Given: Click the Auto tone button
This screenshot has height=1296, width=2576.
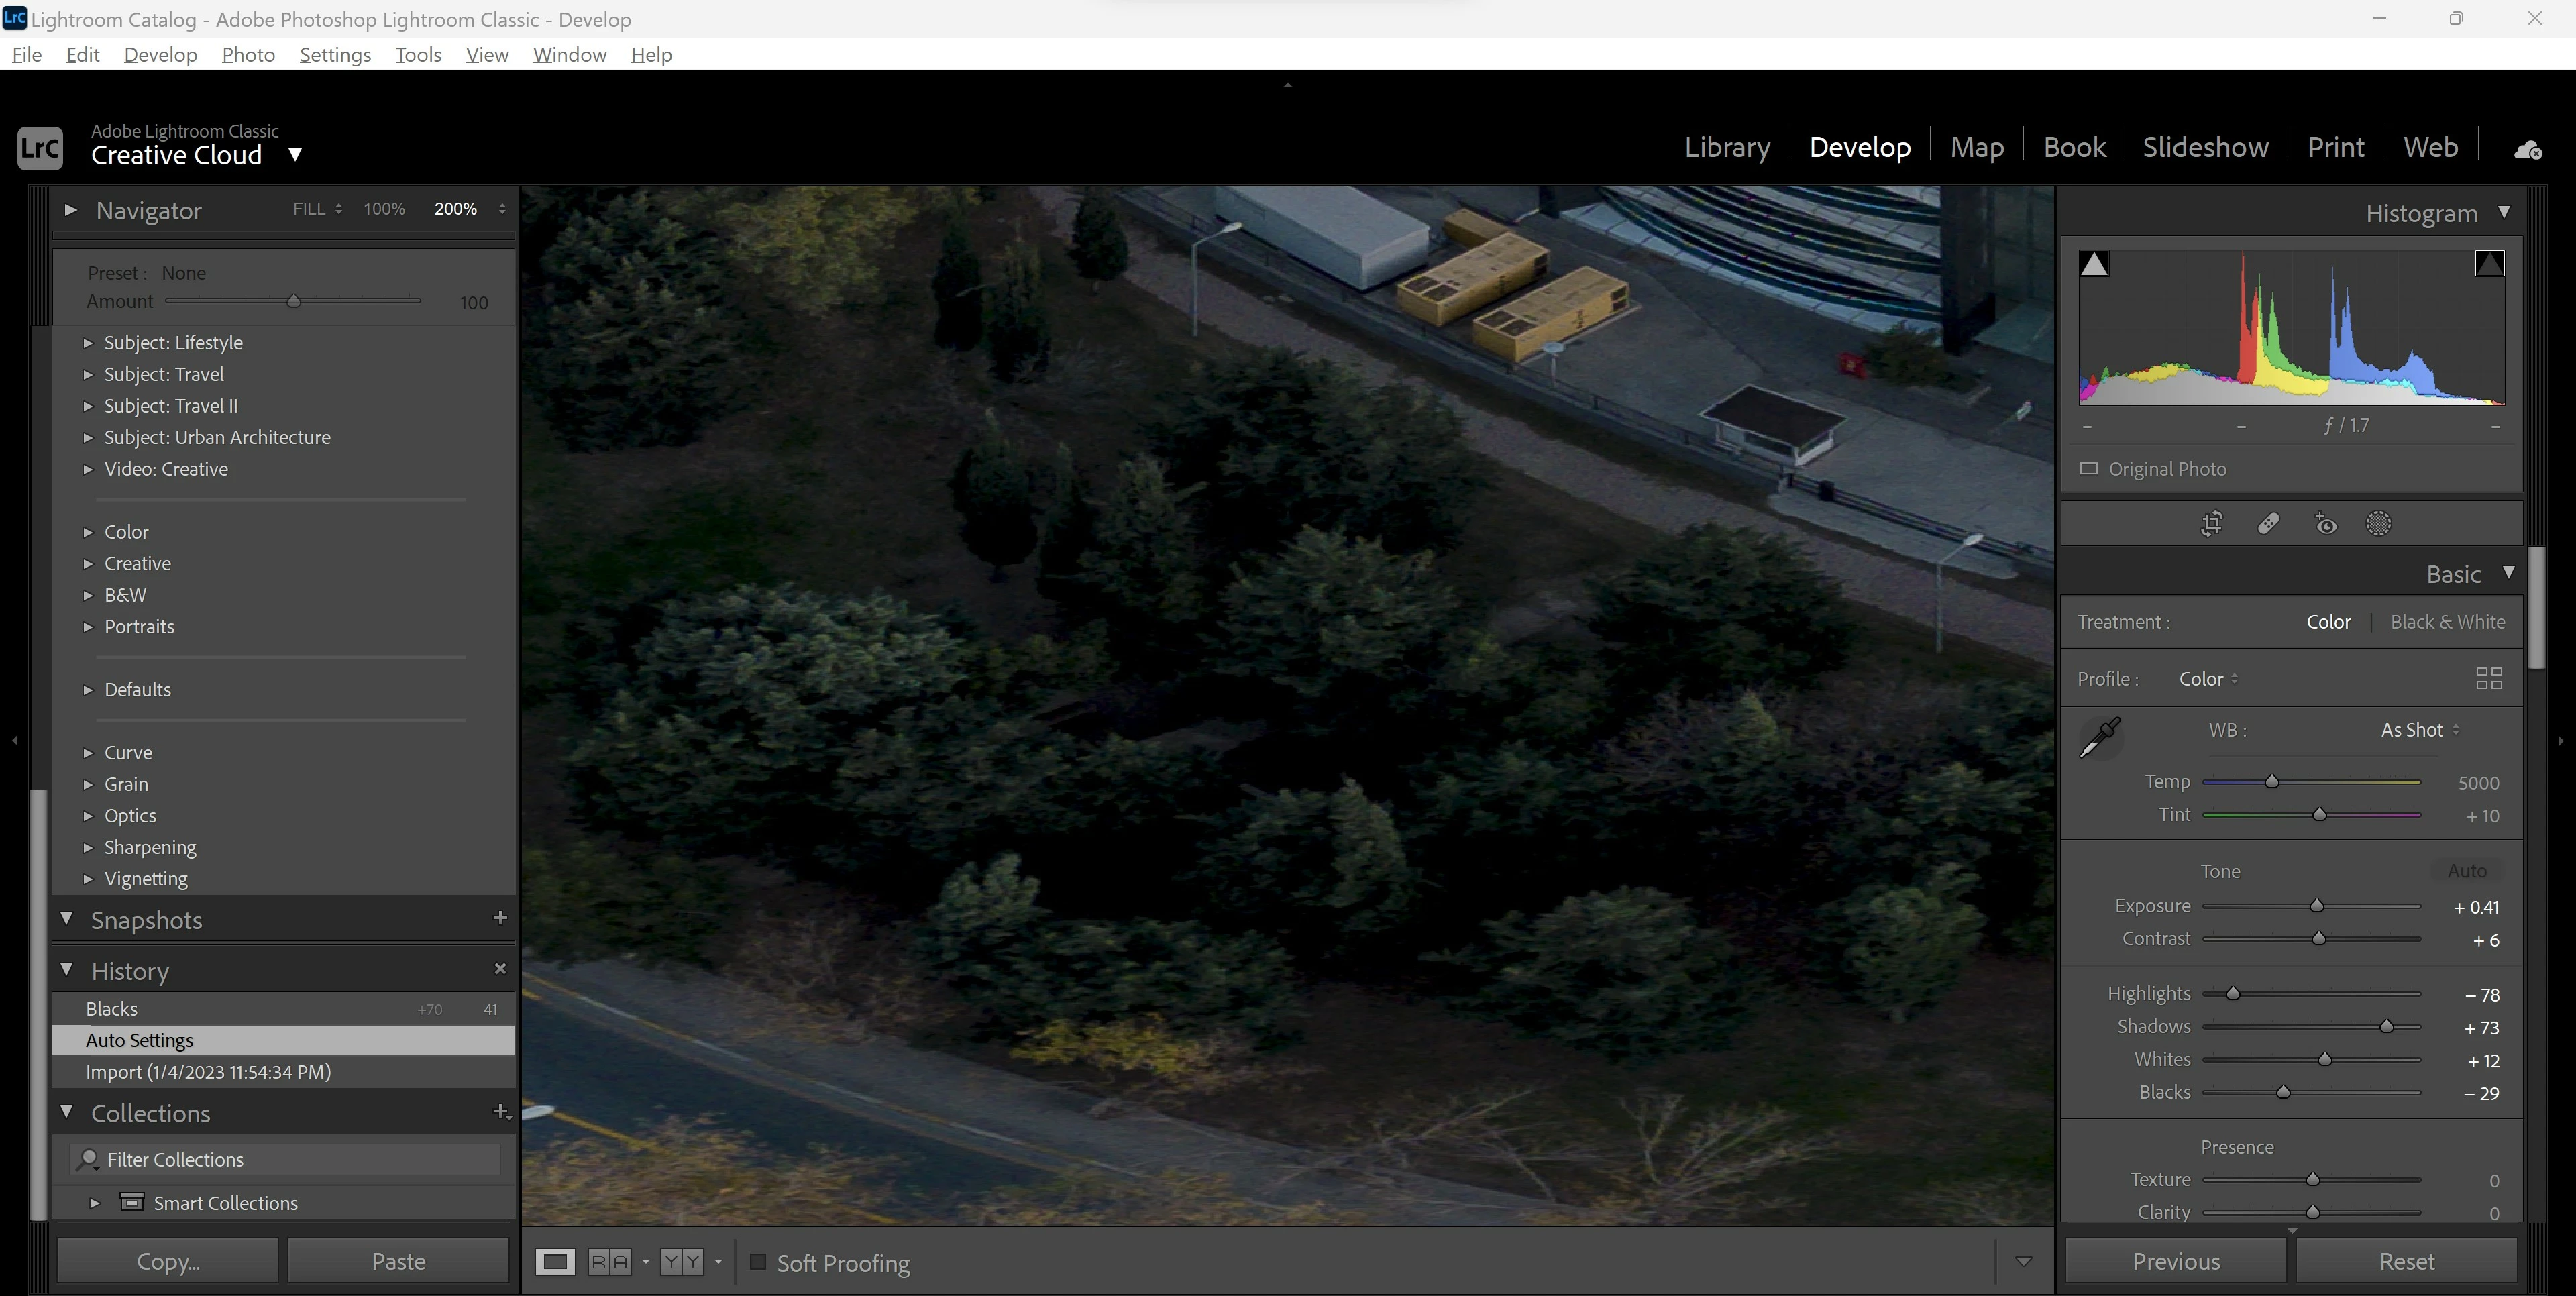Looking at the screenshot, I should [2466, 871].
